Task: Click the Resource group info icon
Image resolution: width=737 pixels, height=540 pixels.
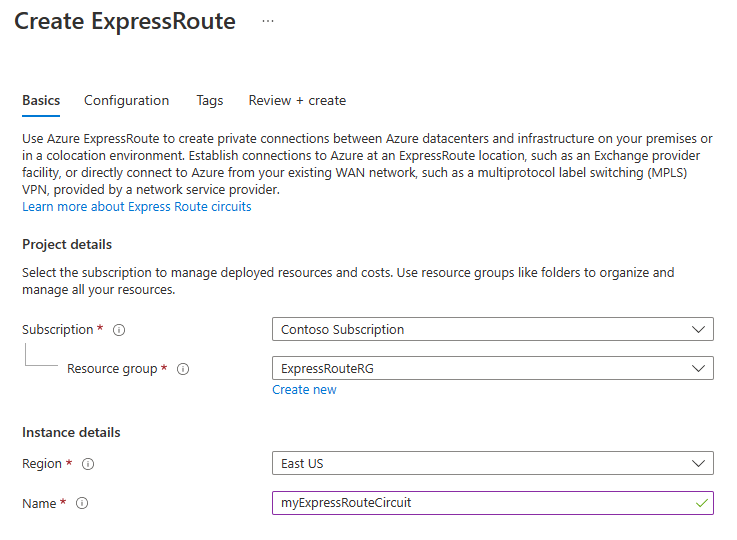Action: pyautogui.click(x=184, y=369)
